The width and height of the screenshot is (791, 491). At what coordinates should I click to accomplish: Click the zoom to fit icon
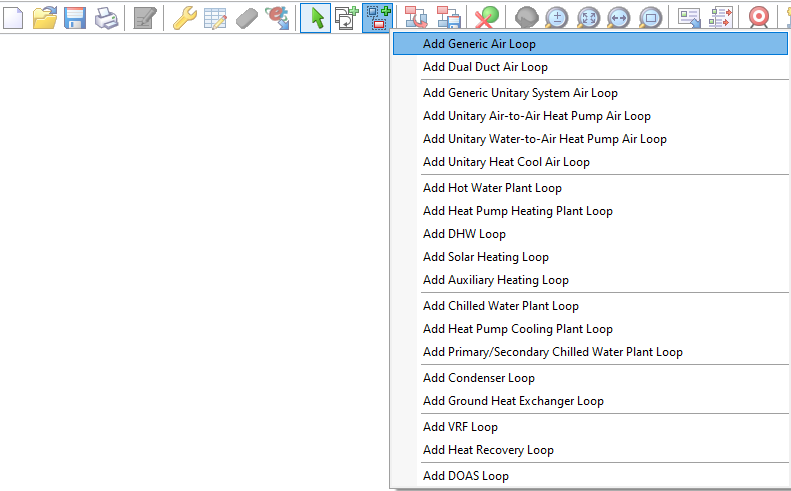[x=588, y=17]
